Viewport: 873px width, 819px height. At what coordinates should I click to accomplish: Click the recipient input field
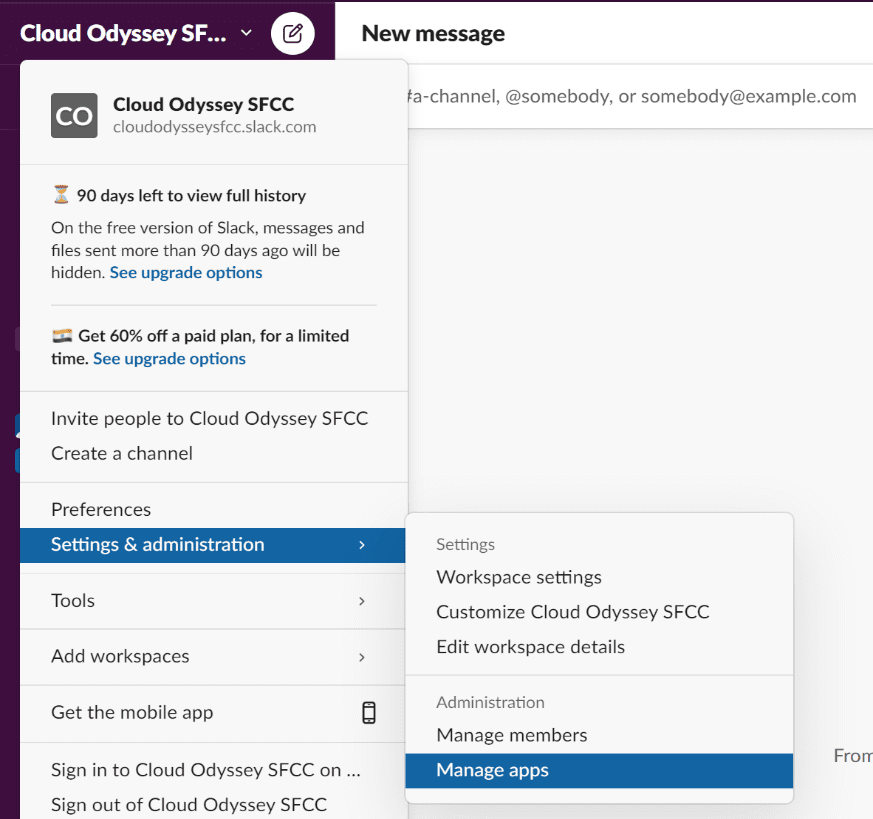coord(630,97)
